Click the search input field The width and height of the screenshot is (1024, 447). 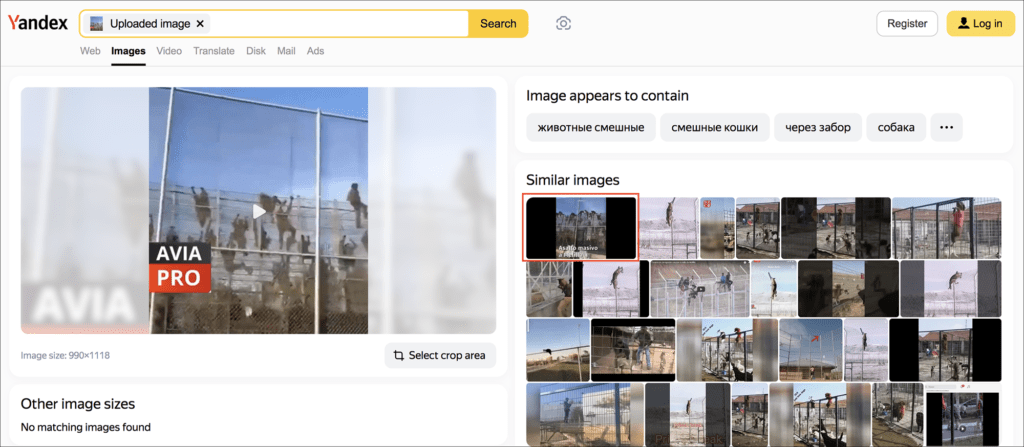(x=340, y=23)
